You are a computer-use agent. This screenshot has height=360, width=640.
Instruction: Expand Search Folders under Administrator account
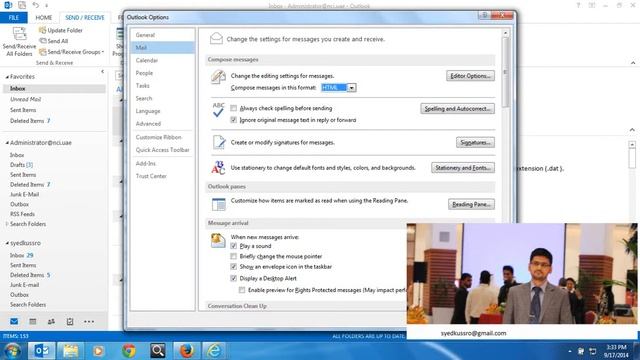(x=7, y=224)
